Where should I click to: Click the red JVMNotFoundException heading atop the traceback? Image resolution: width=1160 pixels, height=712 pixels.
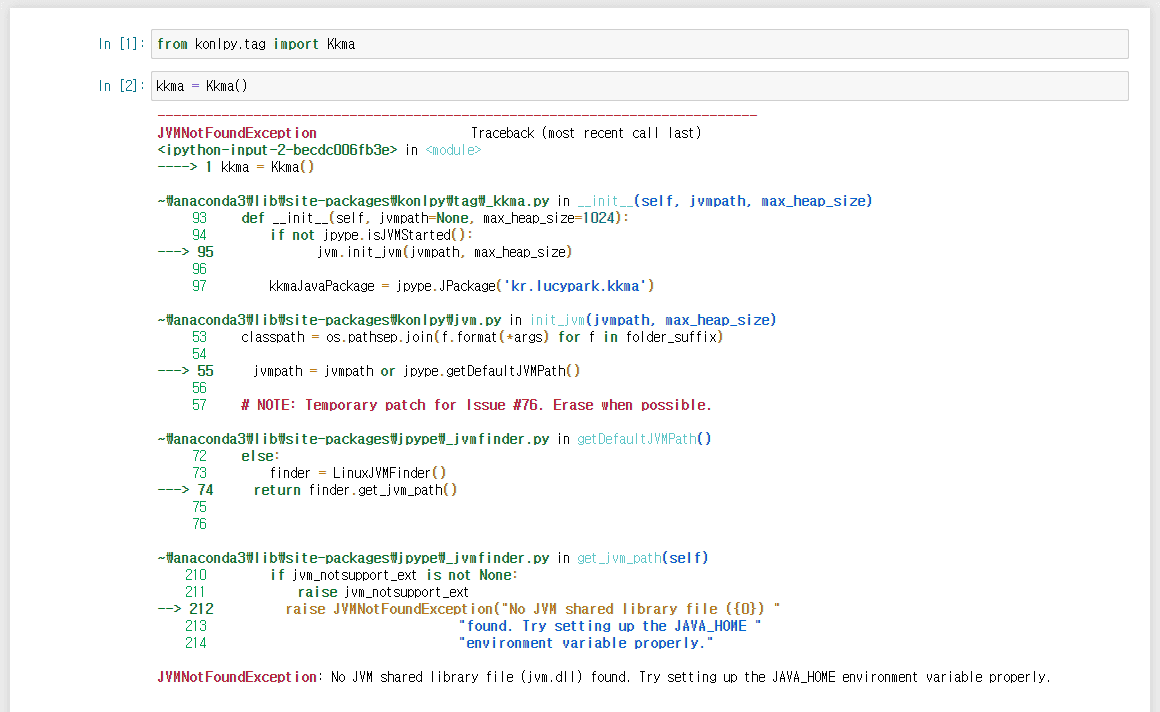click(237, 133)
